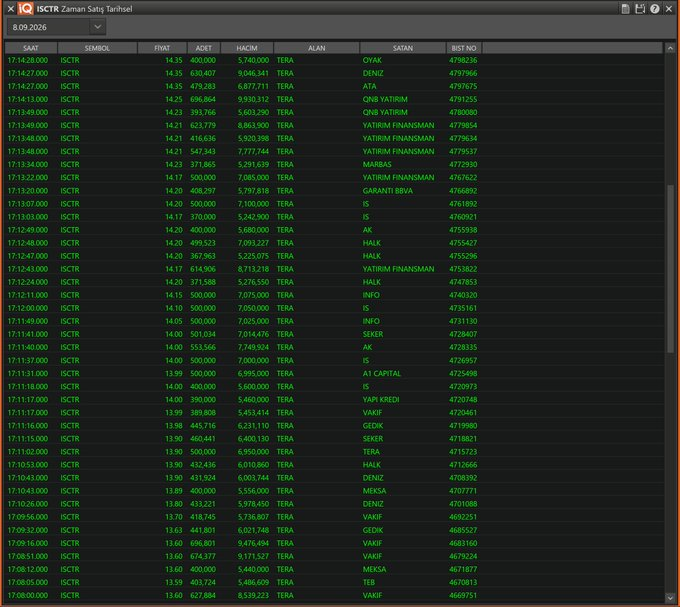Select quantity 501,034 cell
This screenshot has width=680, height=607.
pos(203,334)
